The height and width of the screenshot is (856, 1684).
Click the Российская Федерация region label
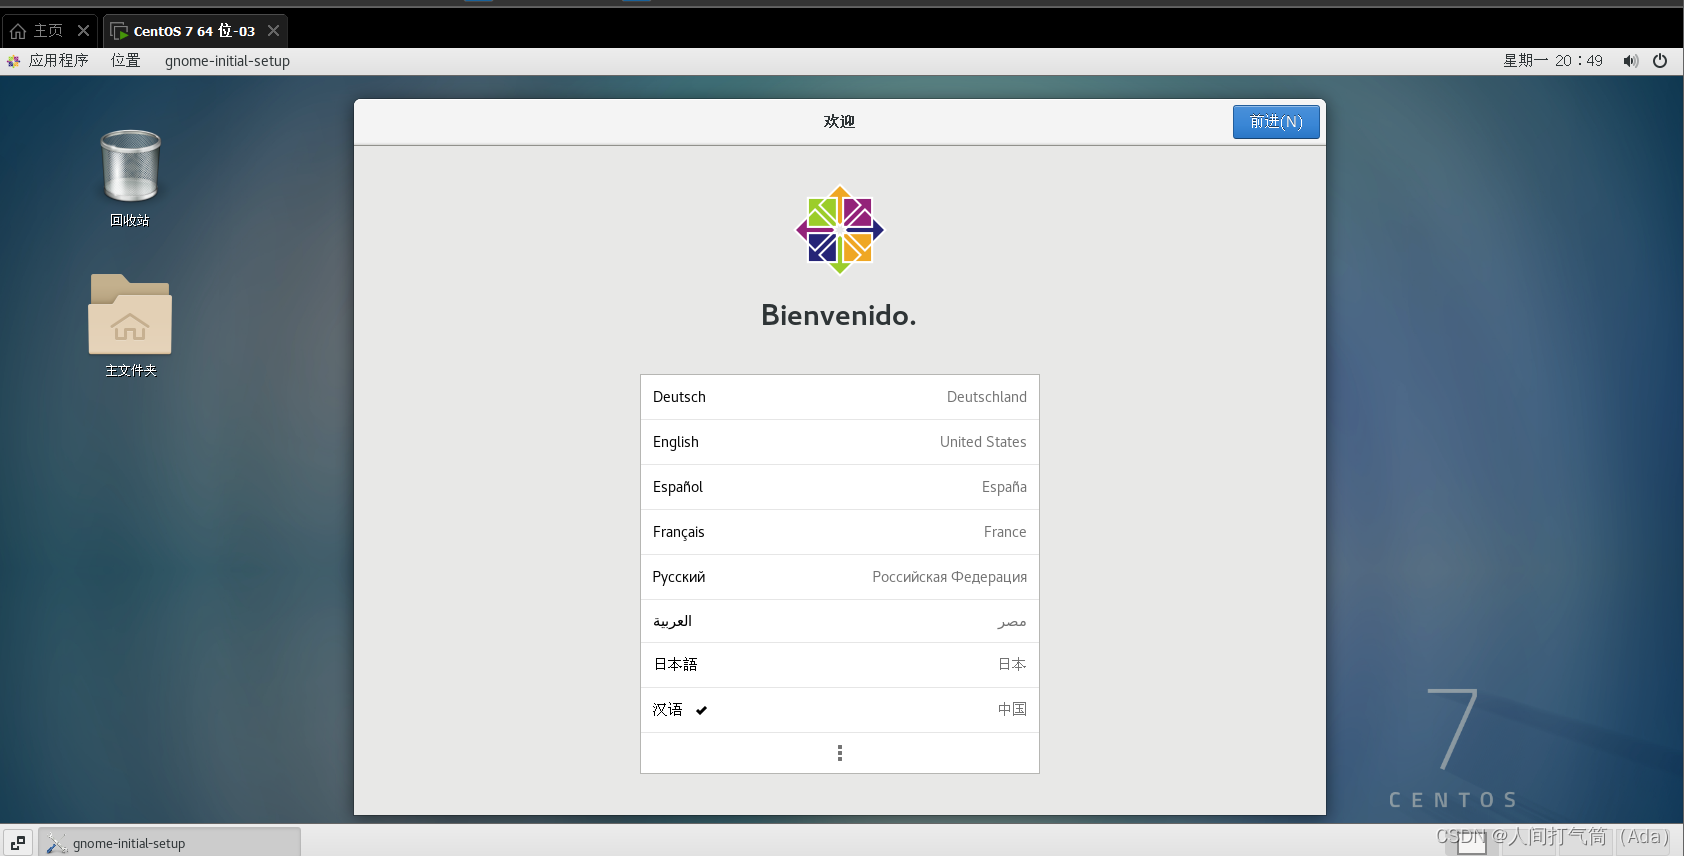pyautogui.click(x=950, y=577)
